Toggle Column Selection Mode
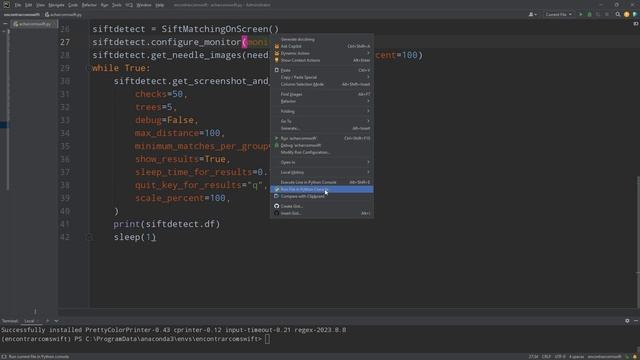 (322, 84)
